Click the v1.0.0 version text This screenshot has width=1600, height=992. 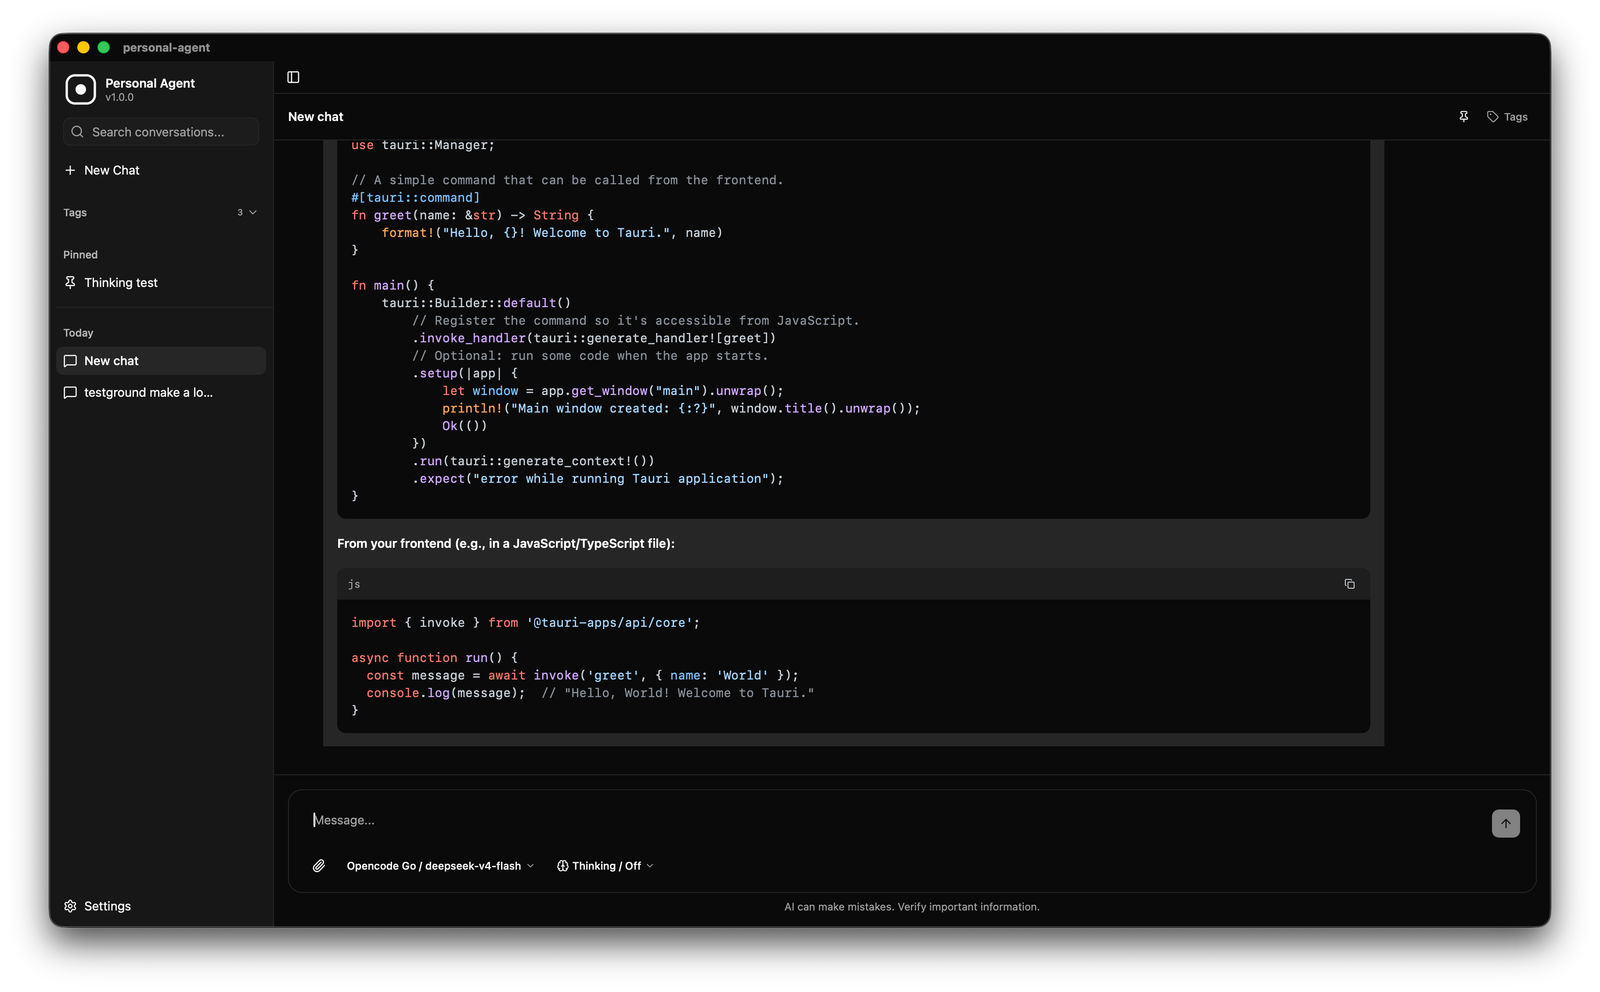(x=119, y=98)
